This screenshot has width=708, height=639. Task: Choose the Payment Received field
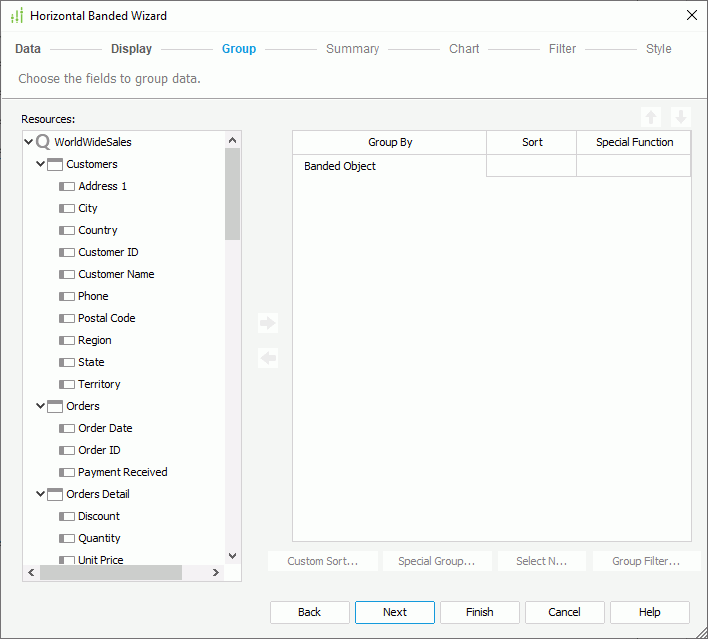pos(122,472)
